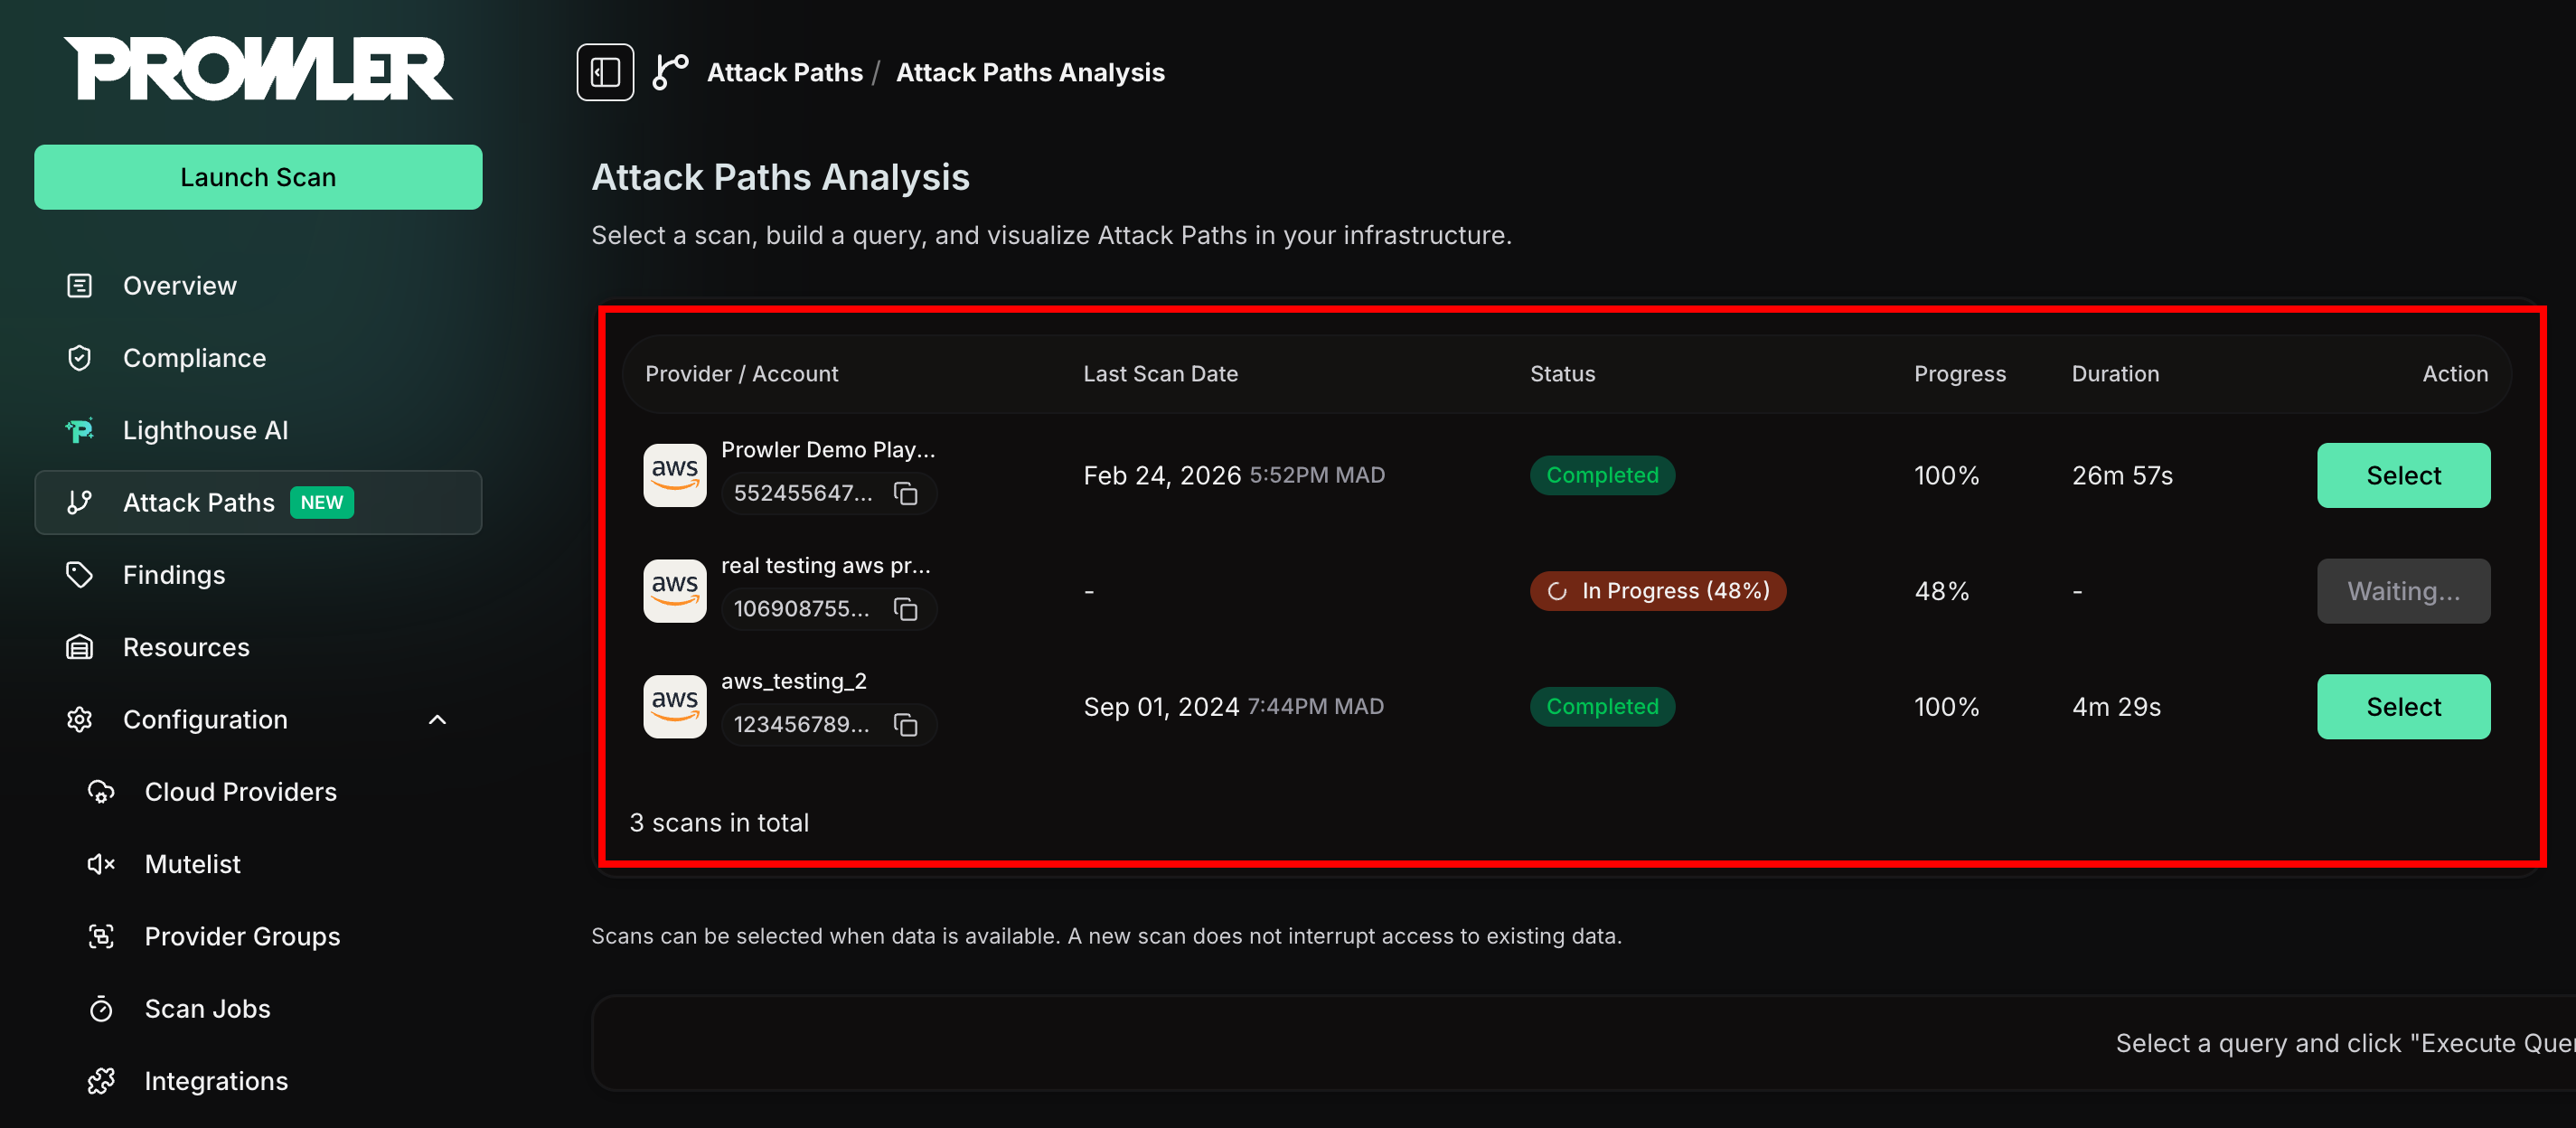Copy account ID 123456789
This screenshot has height=1128, width=2576.
coord(906,725)
